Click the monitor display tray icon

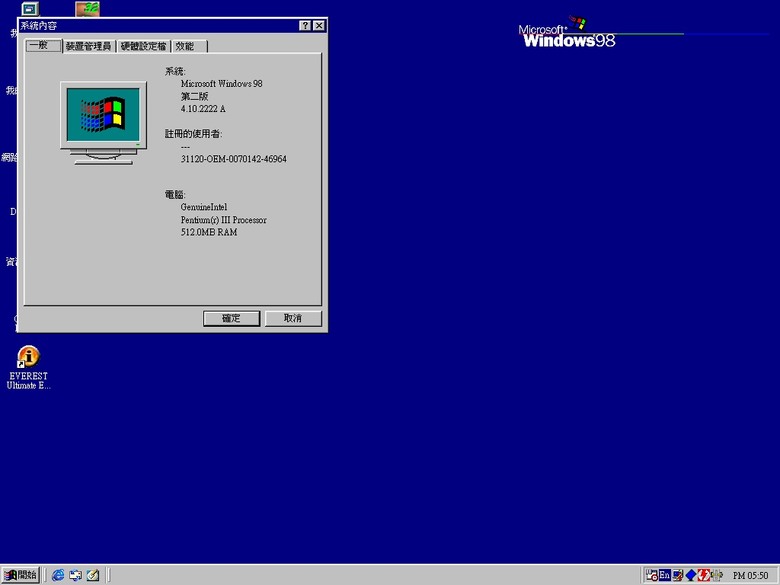click(678, 575)
